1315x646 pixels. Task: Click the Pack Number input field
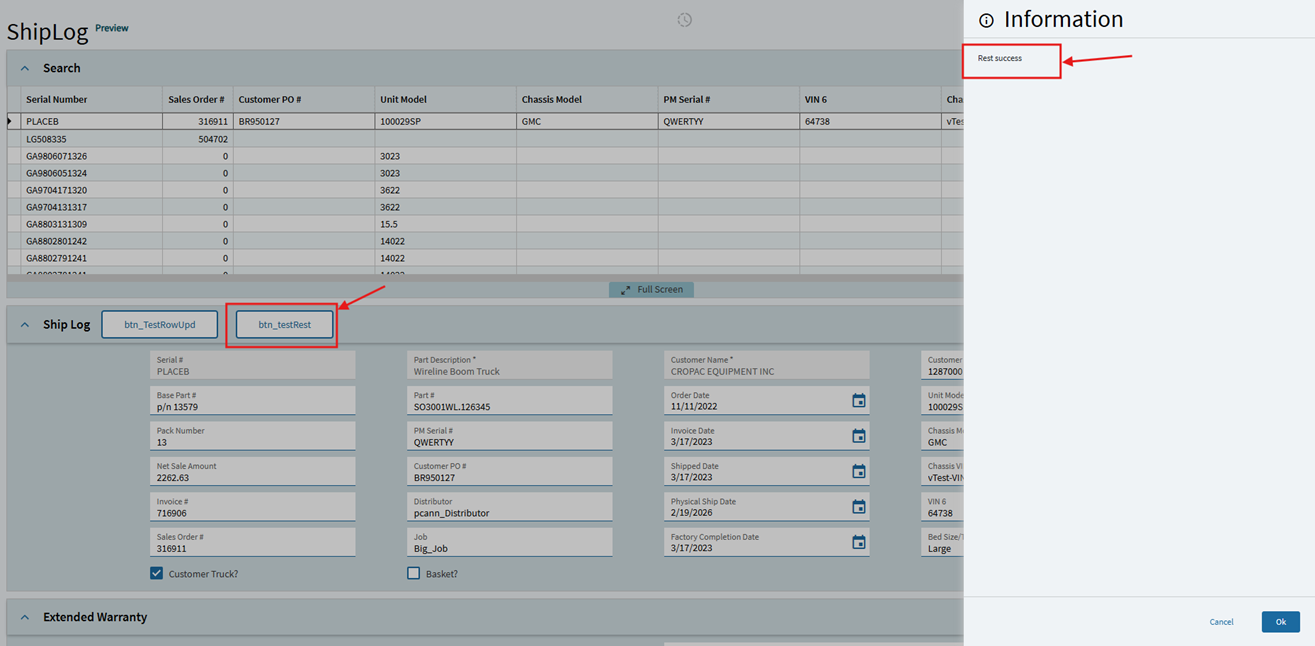252,436
